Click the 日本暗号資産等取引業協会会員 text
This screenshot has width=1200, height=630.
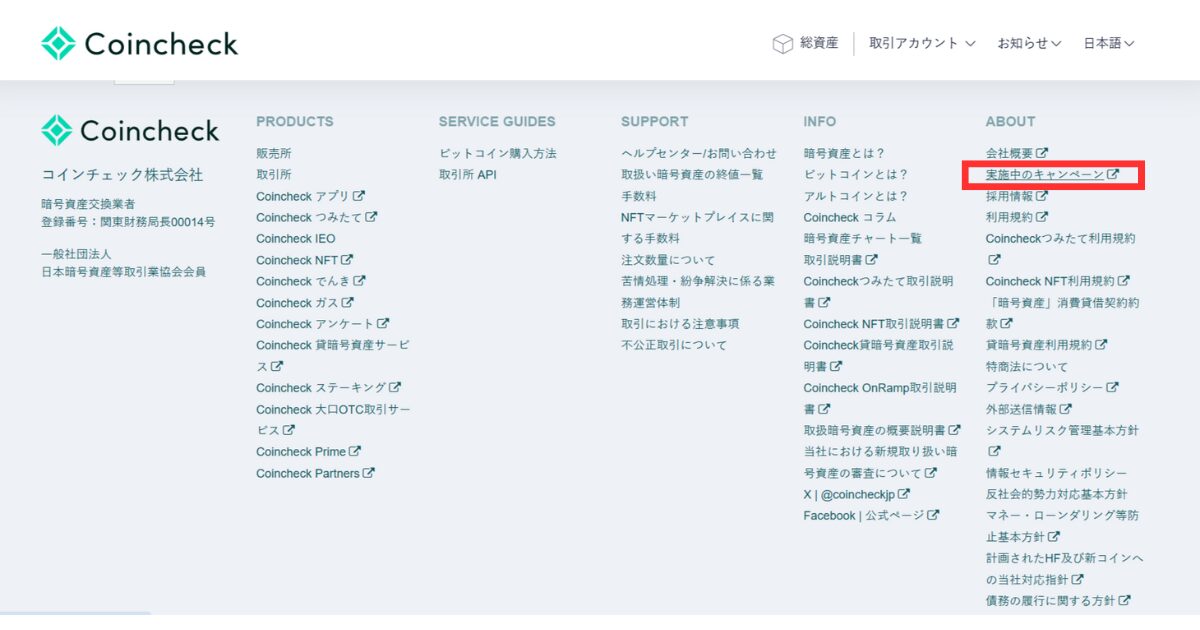coord(123,271)
